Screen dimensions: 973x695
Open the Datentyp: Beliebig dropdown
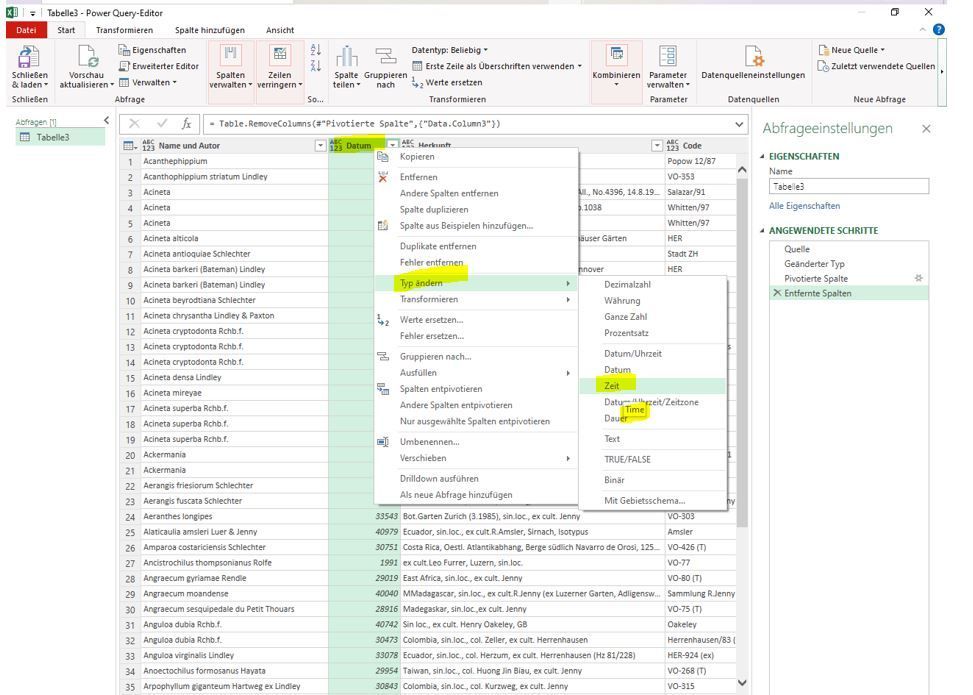tap(449, 50)
